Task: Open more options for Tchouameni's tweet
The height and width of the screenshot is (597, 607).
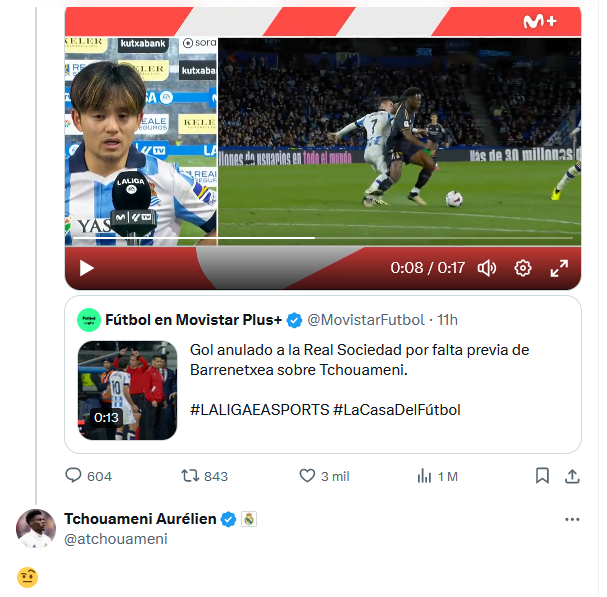Action: coord(572,520)
